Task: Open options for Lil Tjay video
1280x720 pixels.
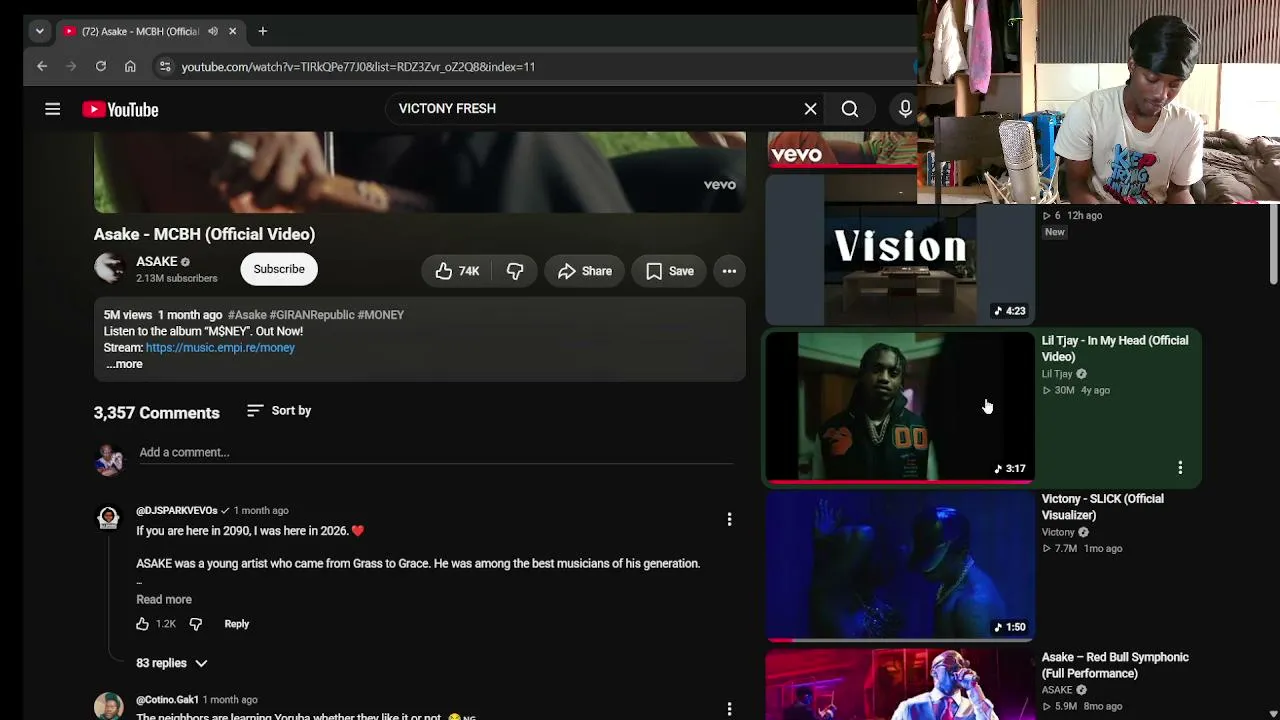Action: [x=1180, y=468]
